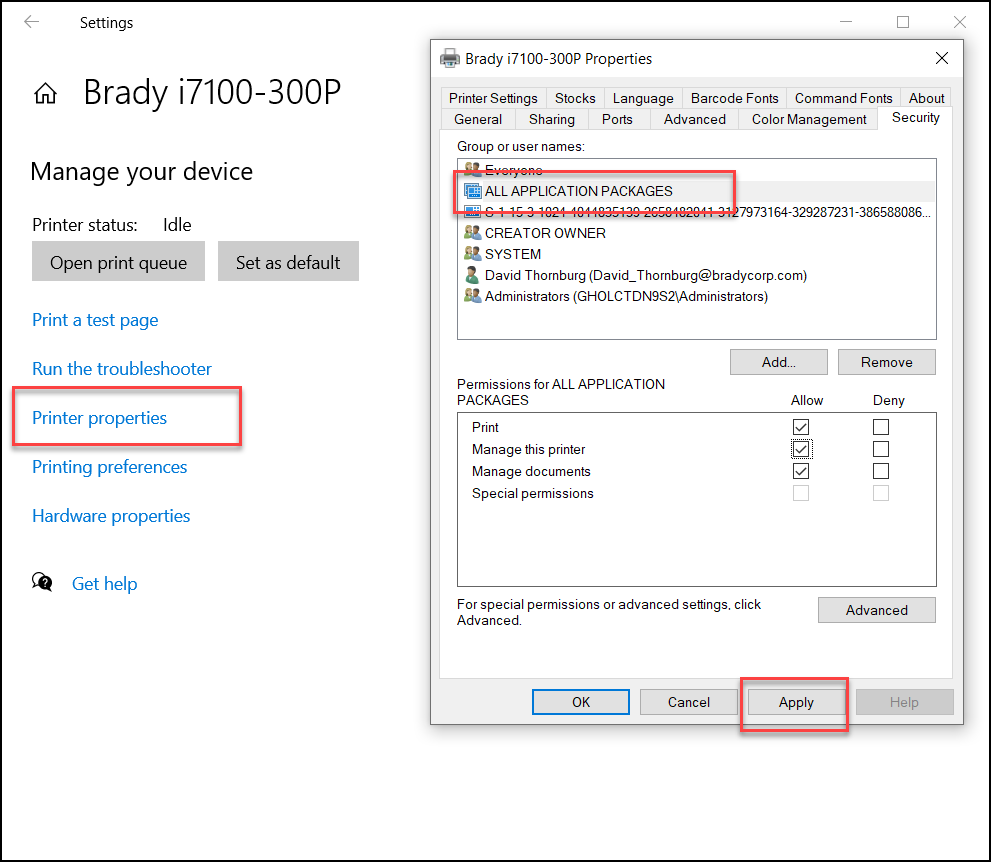The height and width of the screenshot is (862, 991).
Task: Open the Language tab
Action: pos(643,98)
